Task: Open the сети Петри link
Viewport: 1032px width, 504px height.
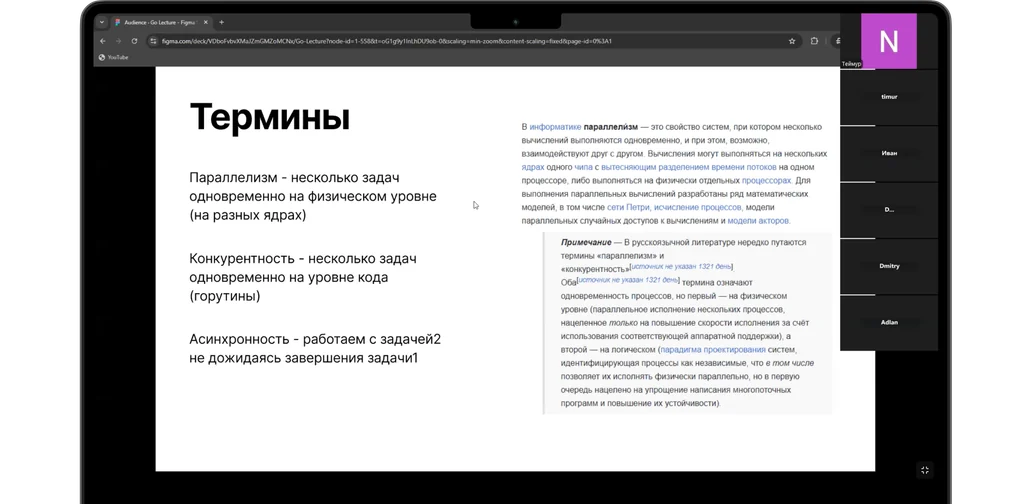Action: pyautogui.click(x=628, y=207)
